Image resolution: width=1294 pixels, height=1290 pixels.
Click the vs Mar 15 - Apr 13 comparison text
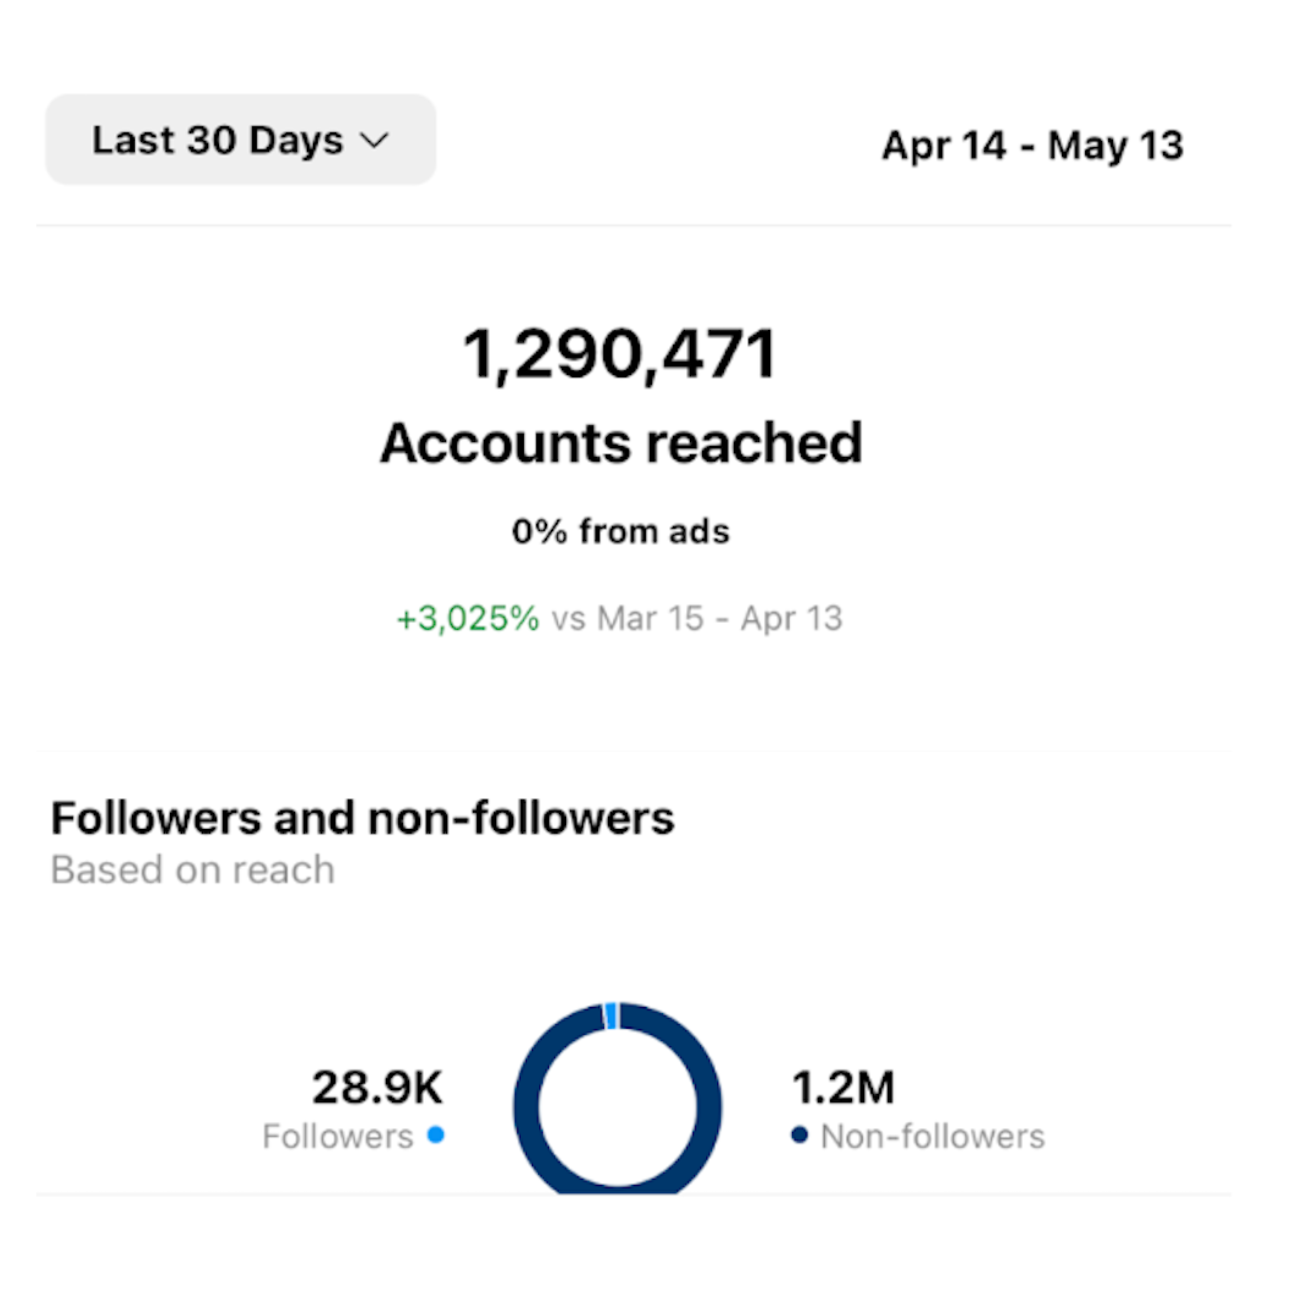pos(697,618)
